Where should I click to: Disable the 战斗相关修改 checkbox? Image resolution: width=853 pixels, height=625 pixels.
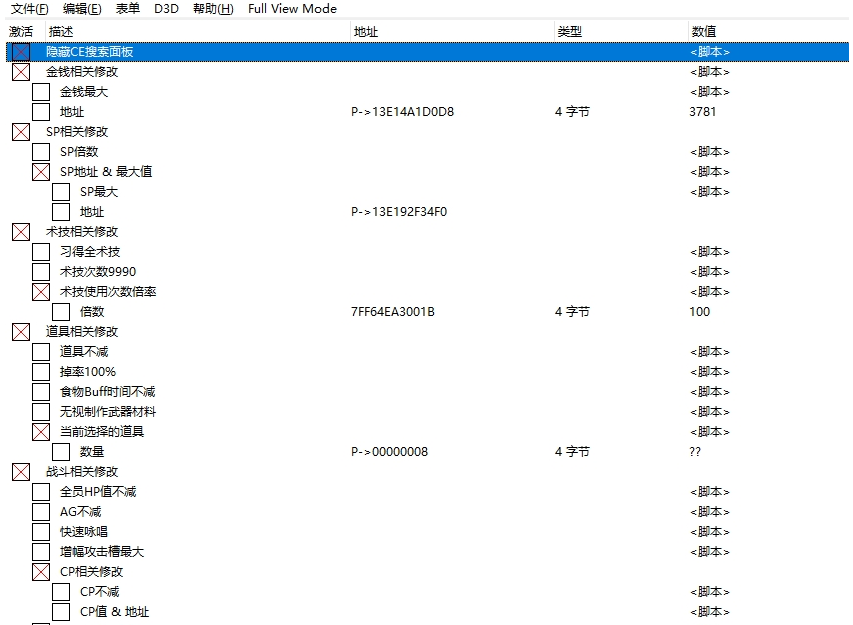(20, 471)
